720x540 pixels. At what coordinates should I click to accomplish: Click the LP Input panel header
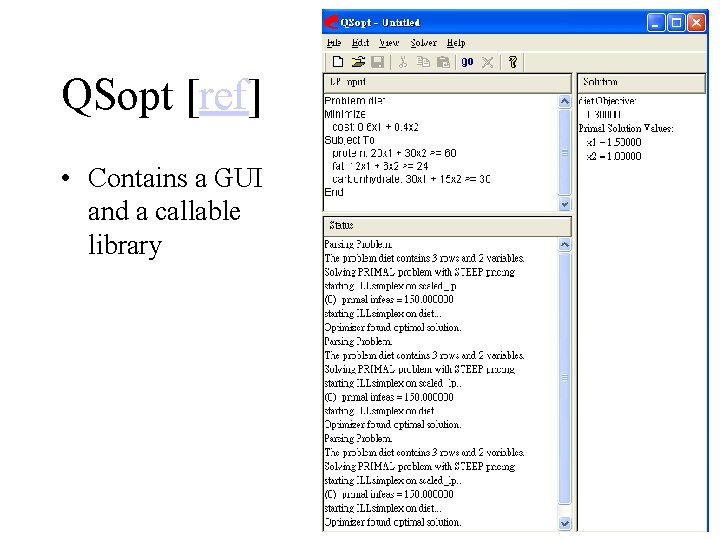[x=448, y=82]
